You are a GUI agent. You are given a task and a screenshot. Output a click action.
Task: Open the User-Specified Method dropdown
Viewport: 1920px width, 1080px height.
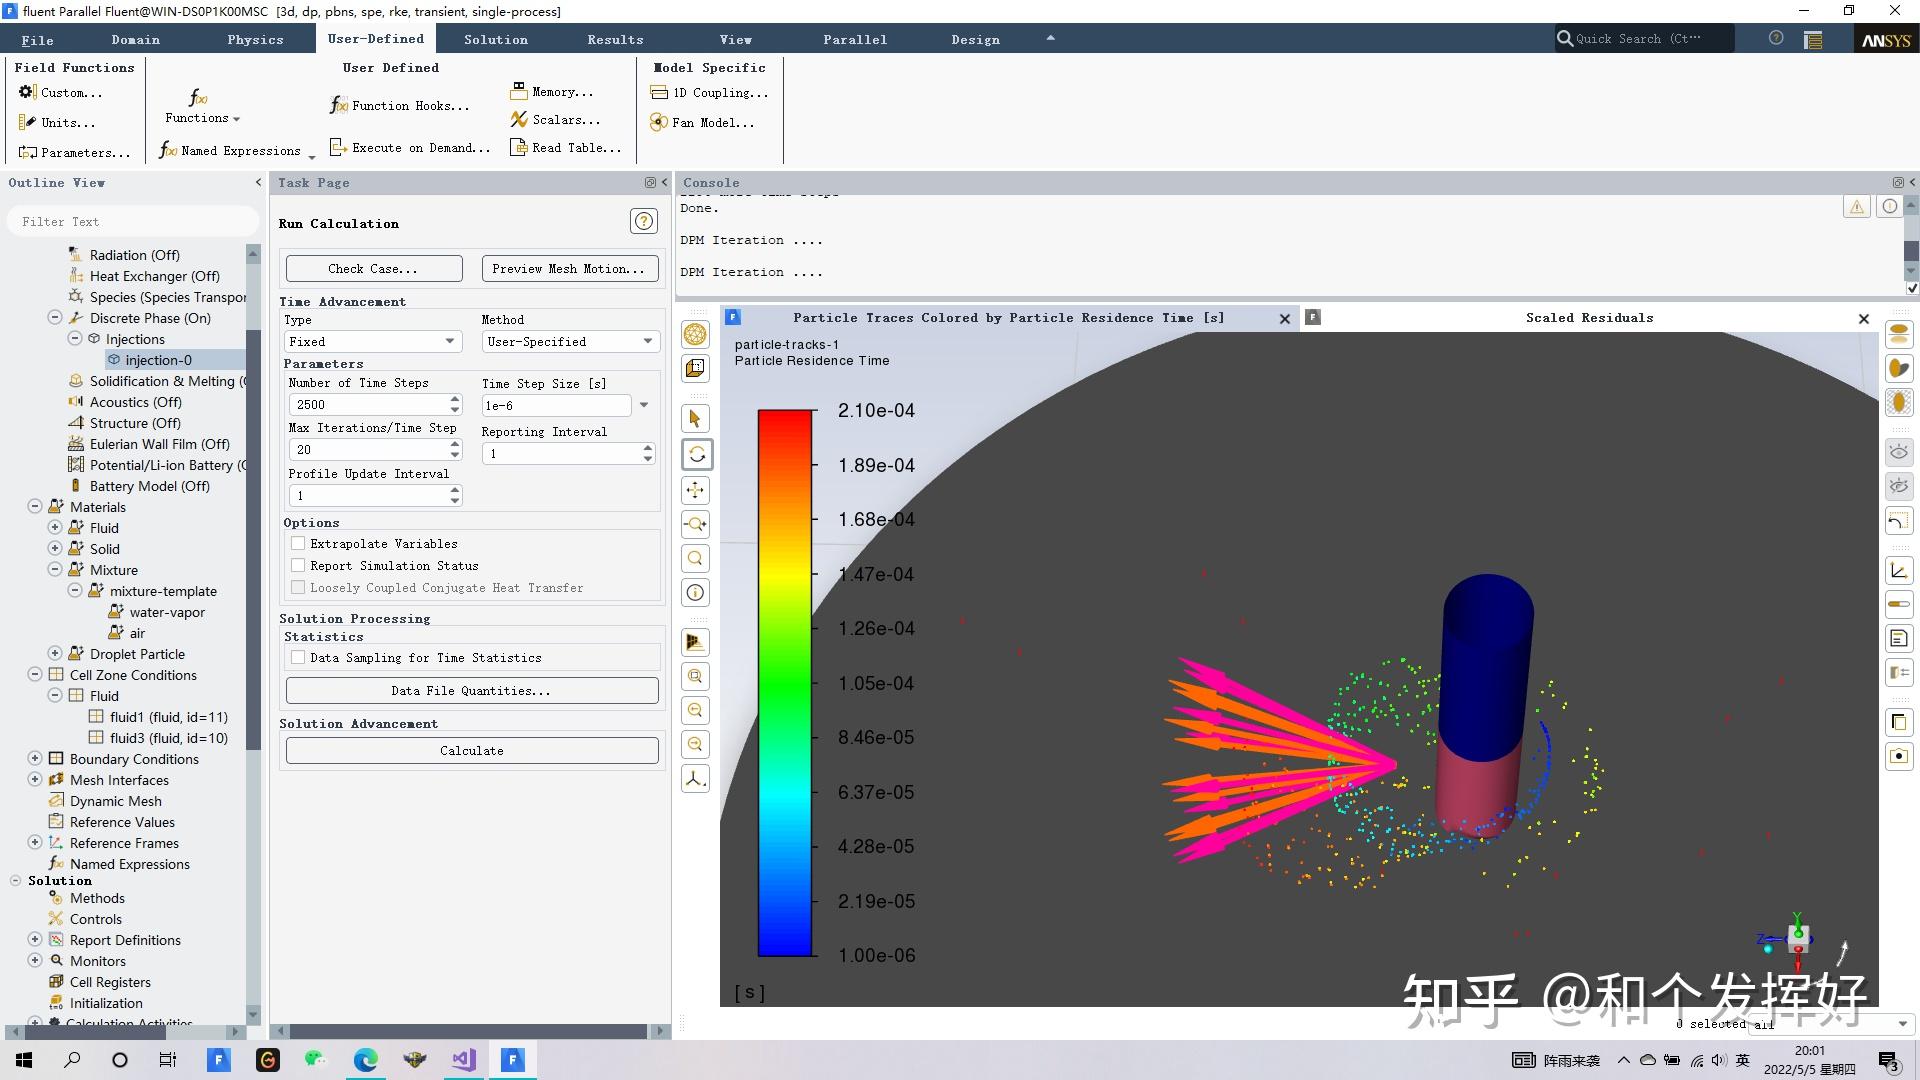coord(570,342)
